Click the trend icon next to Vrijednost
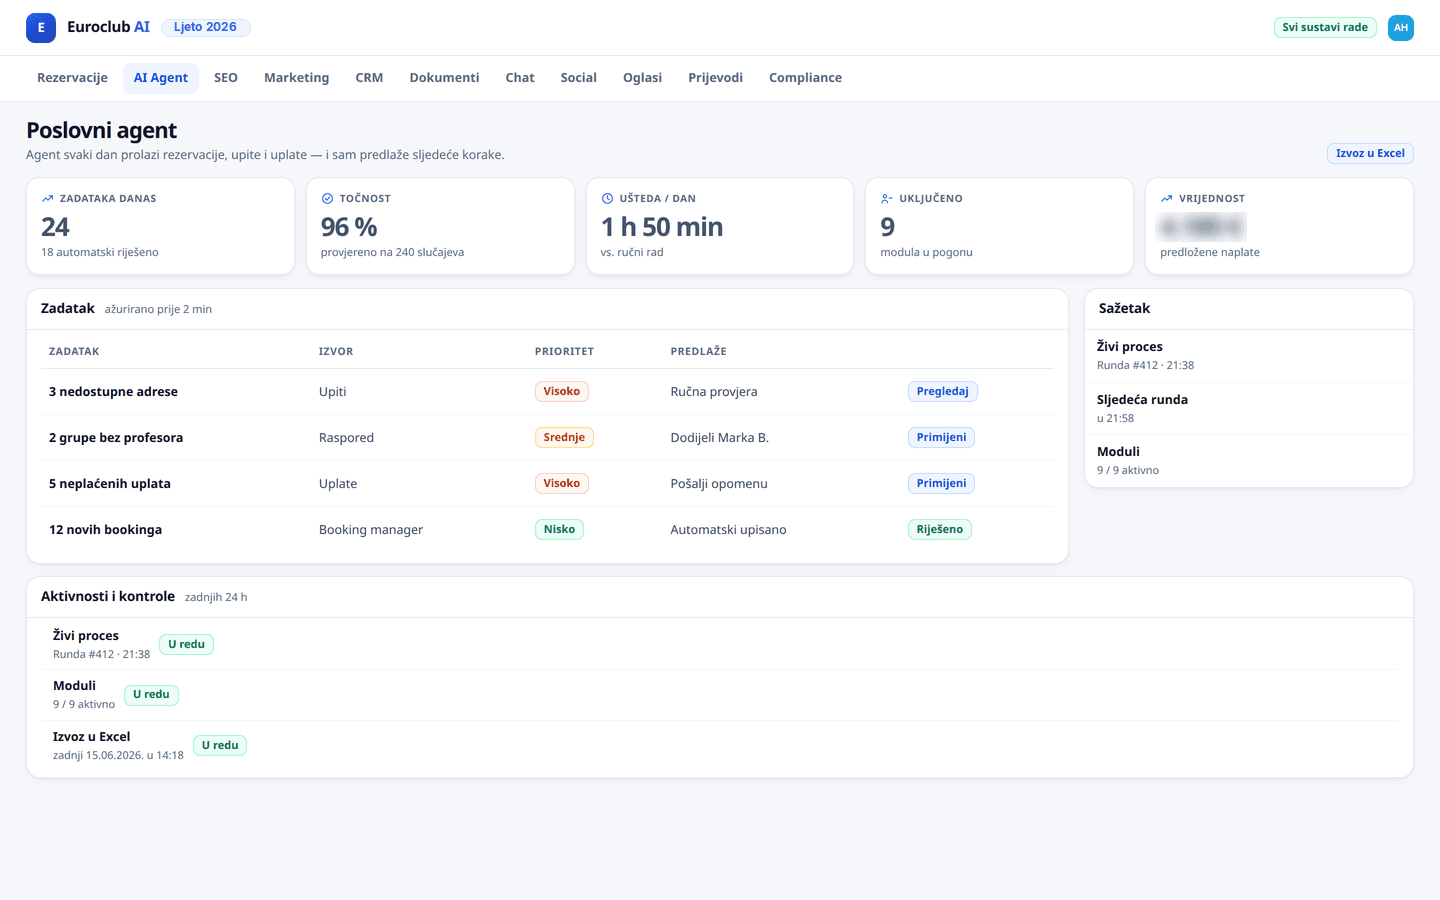Viewport: 1440px width, 900px height. (1167, 199)
